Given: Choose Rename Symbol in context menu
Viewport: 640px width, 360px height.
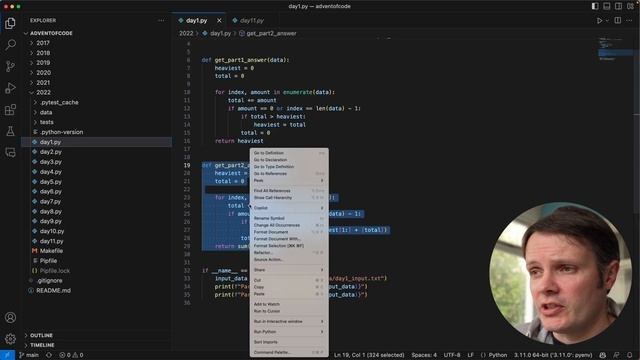Looking at the screenshot, I should [x=289, y=218].
